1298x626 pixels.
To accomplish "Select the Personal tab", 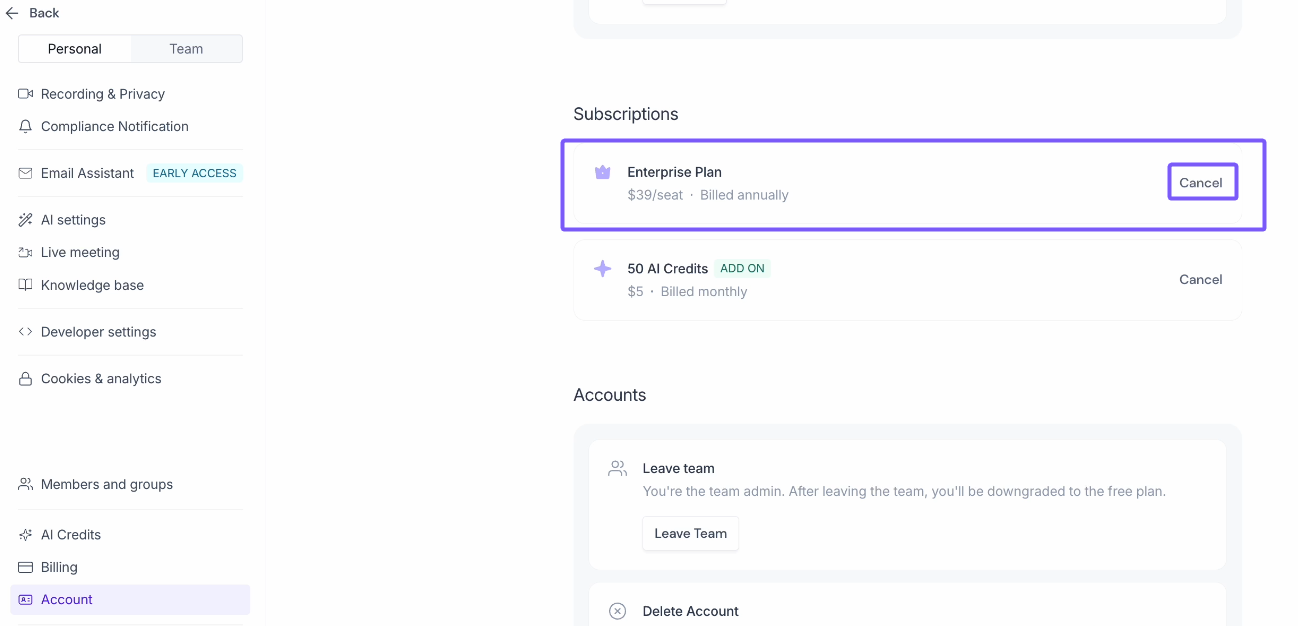I will point(75,49).
